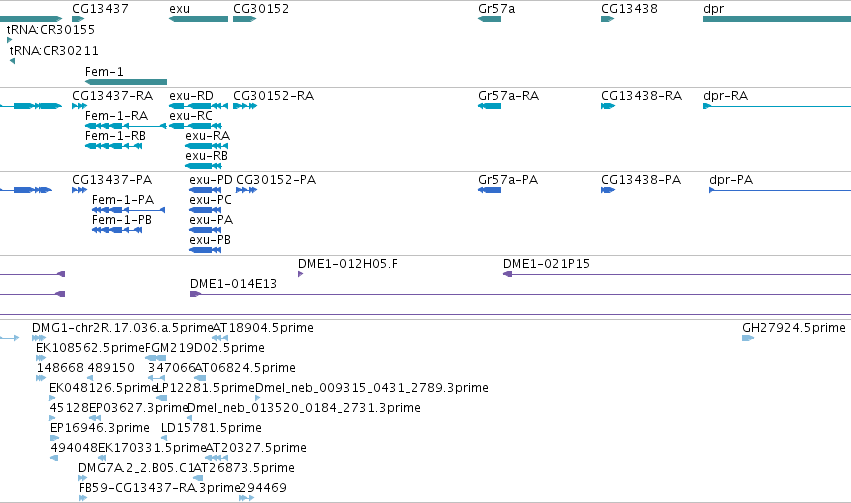Viewport: 851px width, 503px height.
Task: Click exu-PD protein label
Action: coord(211,180)
